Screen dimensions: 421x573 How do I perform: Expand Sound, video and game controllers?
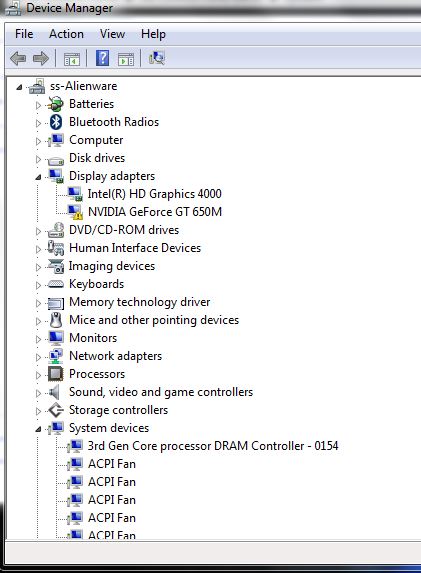[x=38, y=393]
